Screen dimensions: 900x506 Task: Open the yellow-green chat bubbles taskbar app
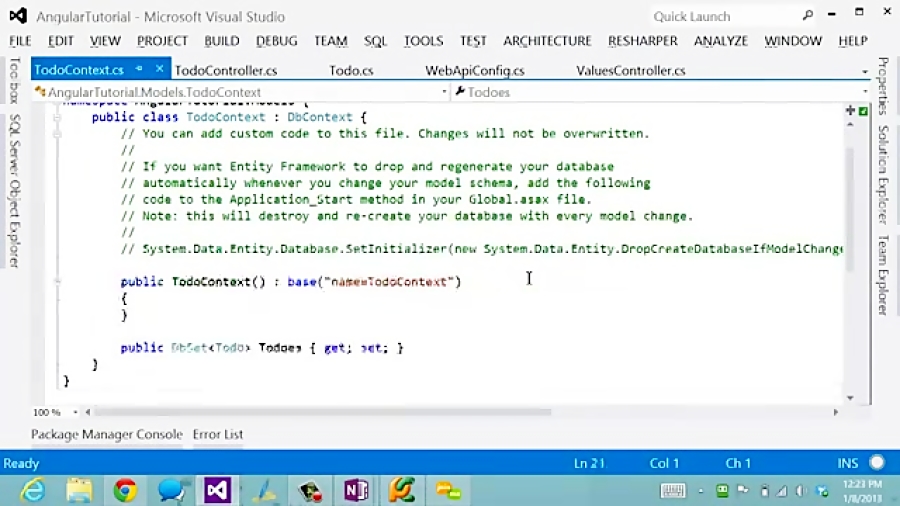[448, 491]
